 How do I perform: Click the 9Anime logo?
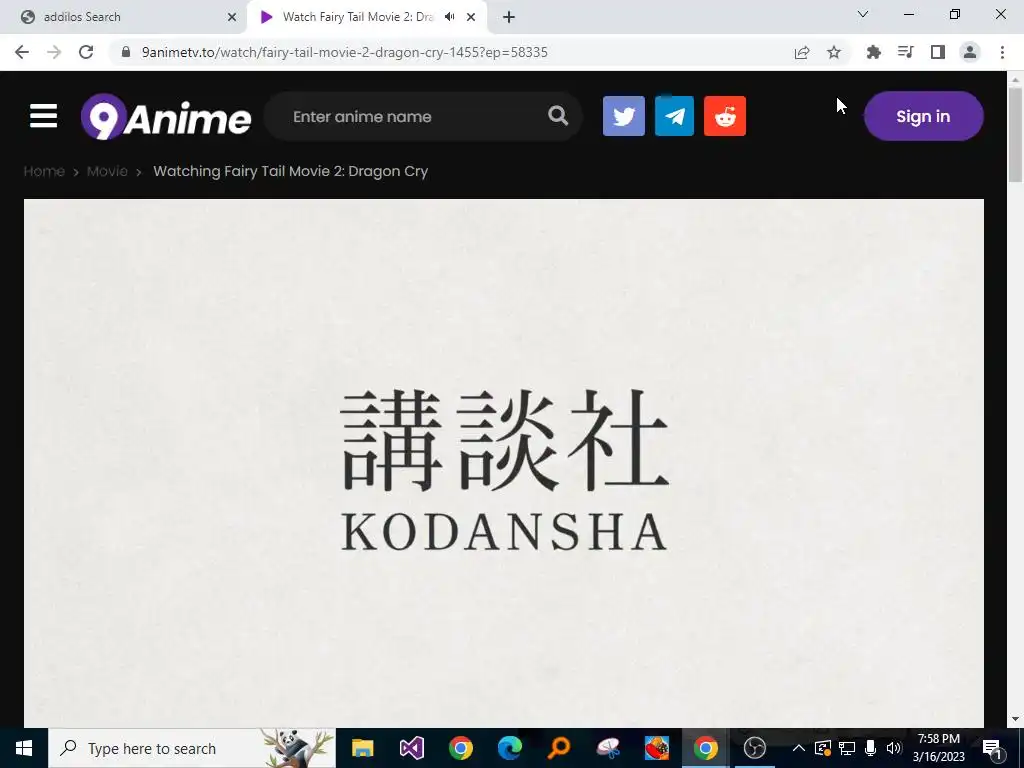point(166,117)
